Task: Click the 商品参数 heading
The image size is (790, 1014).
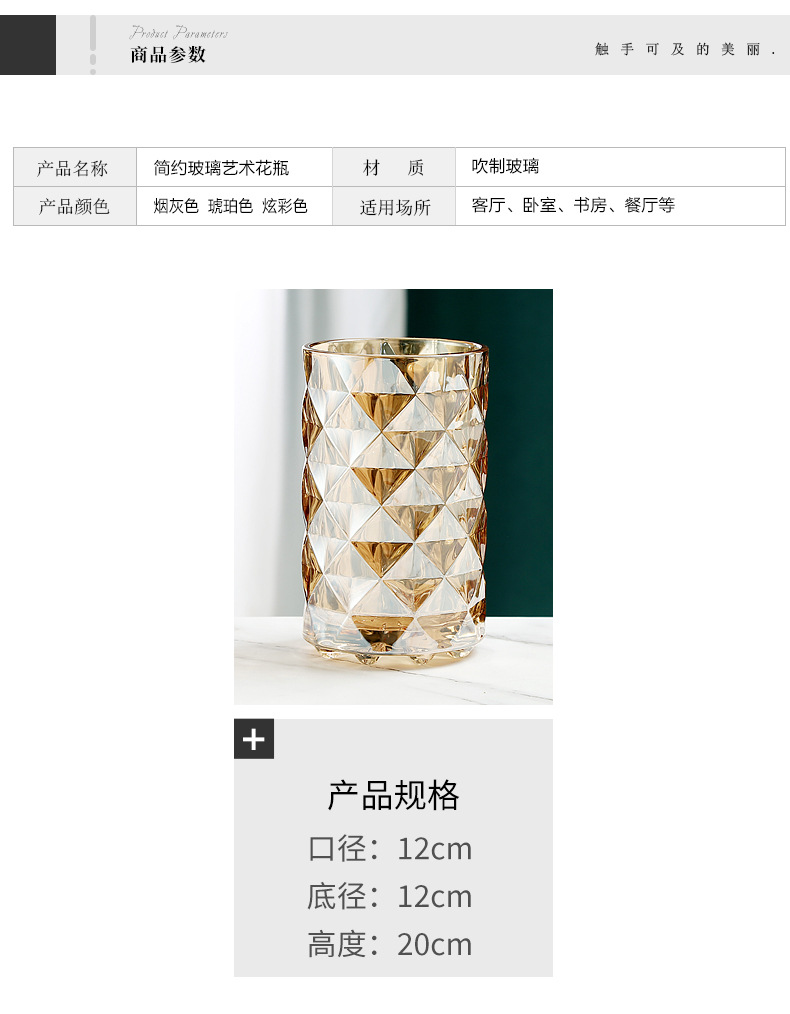Action: [x=168, y=55]
